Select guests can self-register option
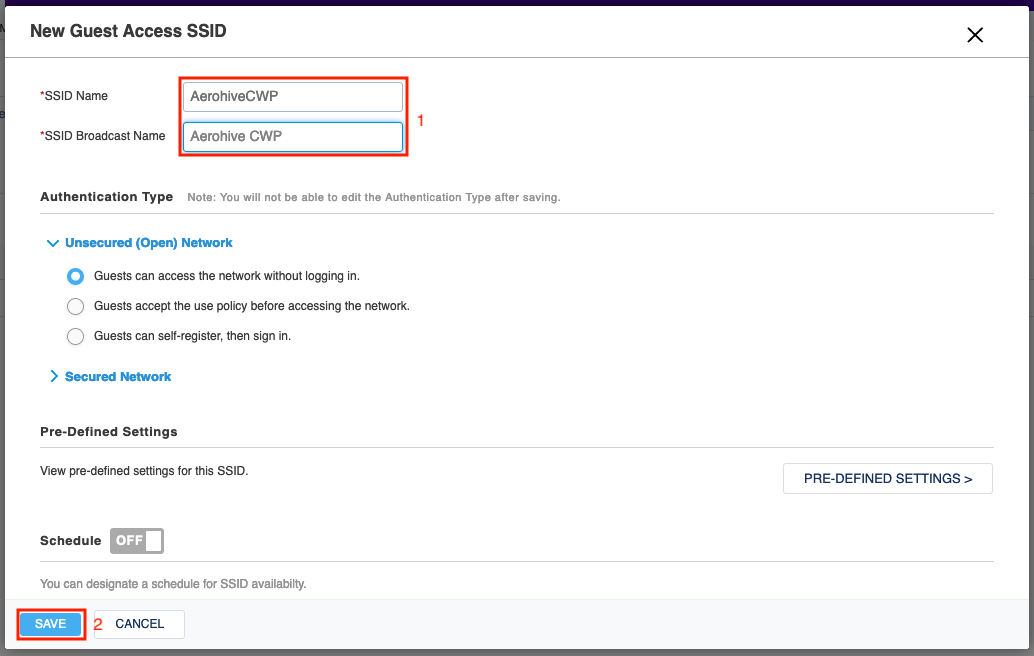Screen dimensions: 1034x656 pyautogui.click(x=75, y=336)
